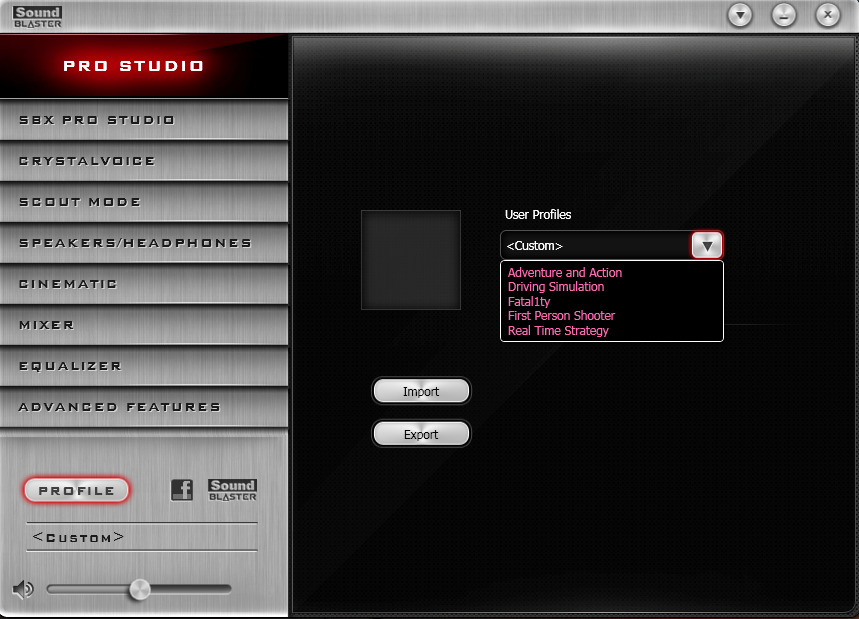This screenshot has height=619, width=859.
Task: Choose Real Time Strategy profile
Action: point(558,331)
